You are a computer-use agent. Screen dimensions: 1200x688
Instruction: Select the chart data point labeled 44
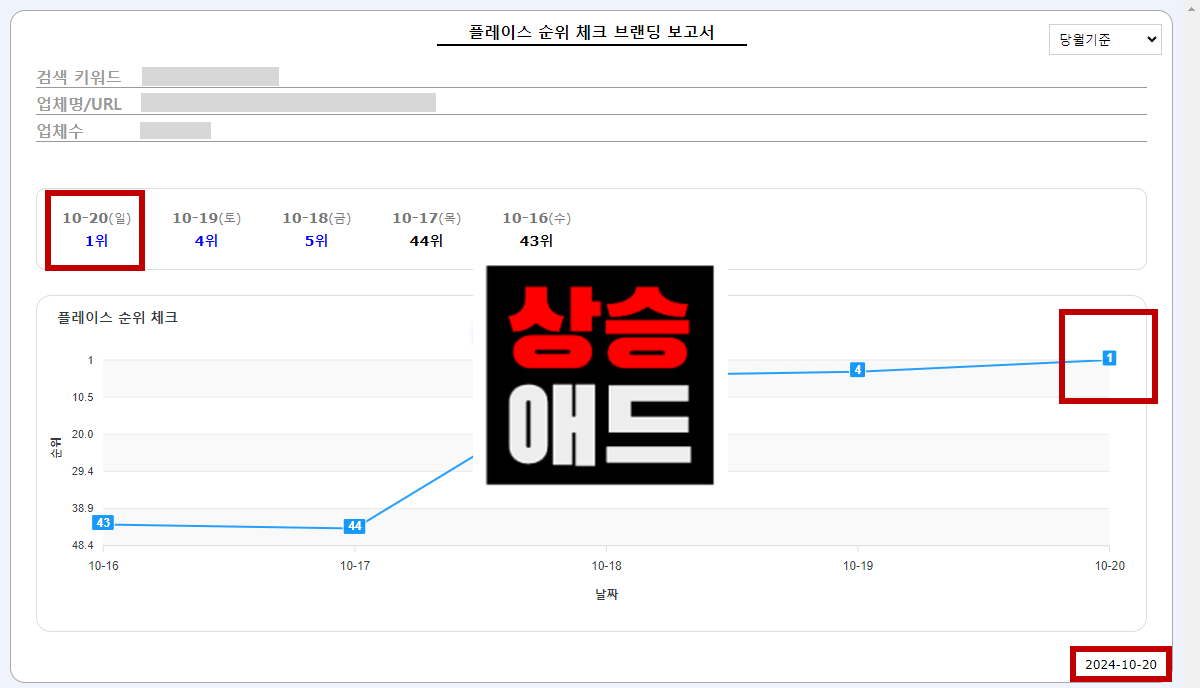[354, 526]
